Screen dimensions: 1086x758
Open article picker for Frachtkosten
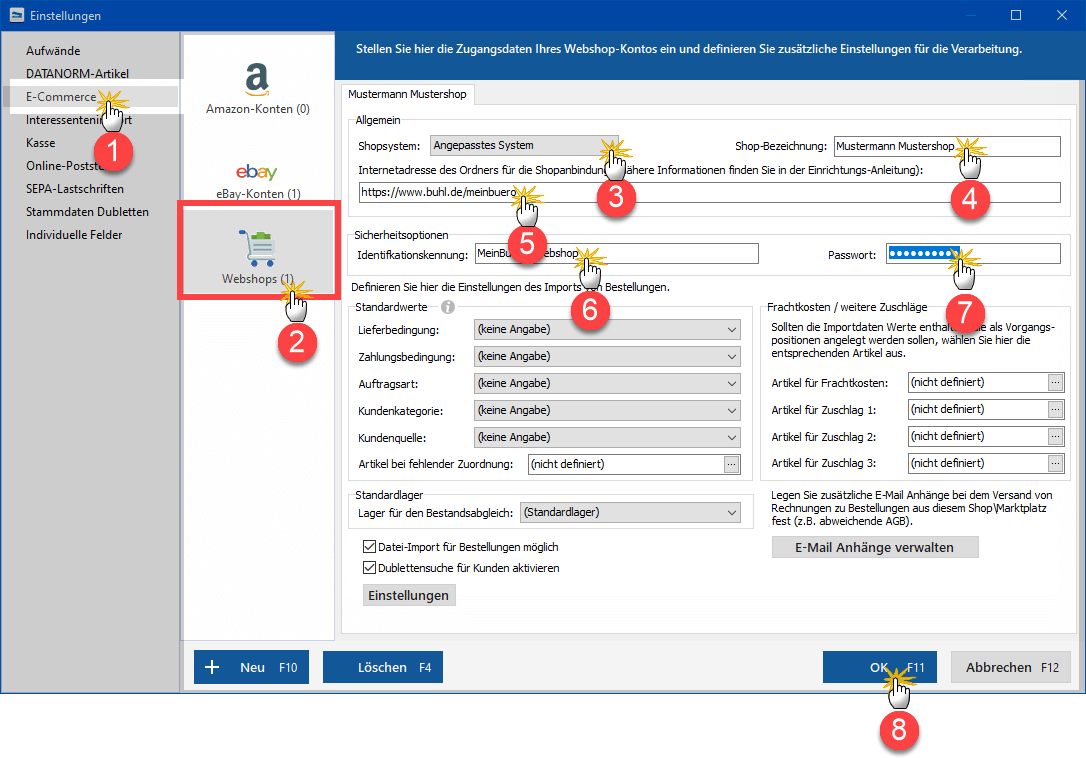pyautogui.click(x=1055, y=382)
